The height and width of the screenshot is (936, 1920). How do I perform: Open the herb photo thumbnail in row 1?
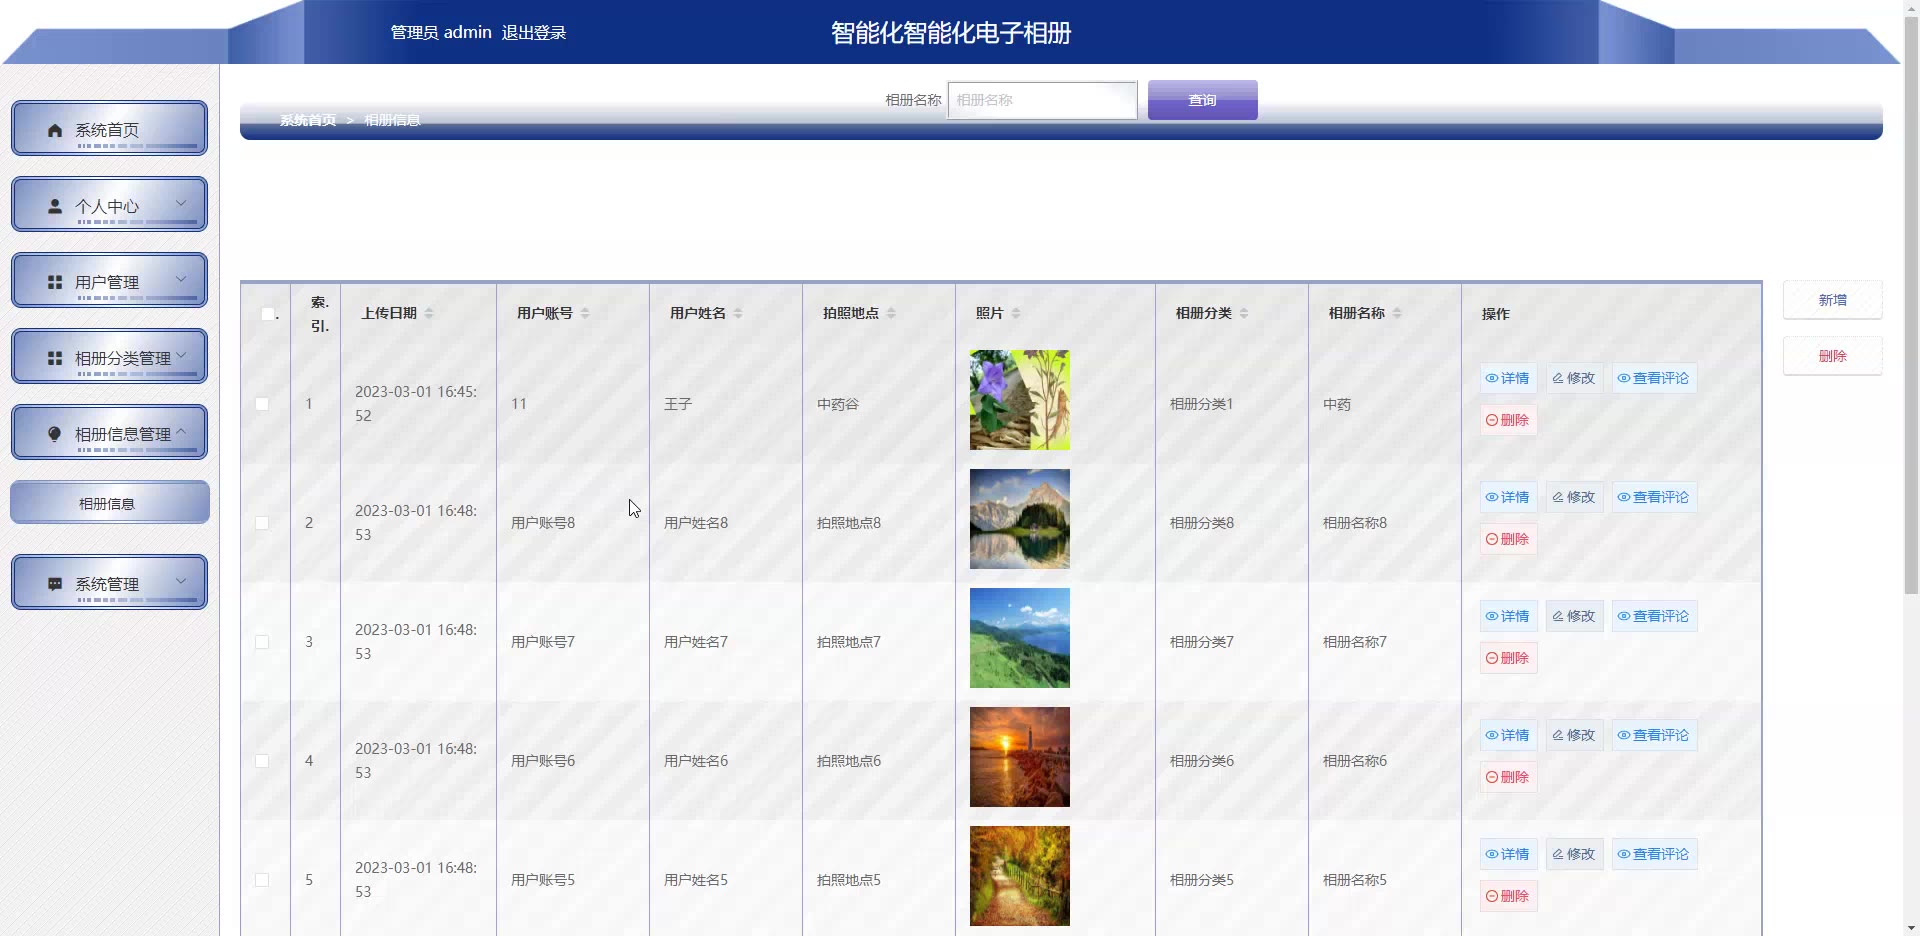tap(1019, 400)
